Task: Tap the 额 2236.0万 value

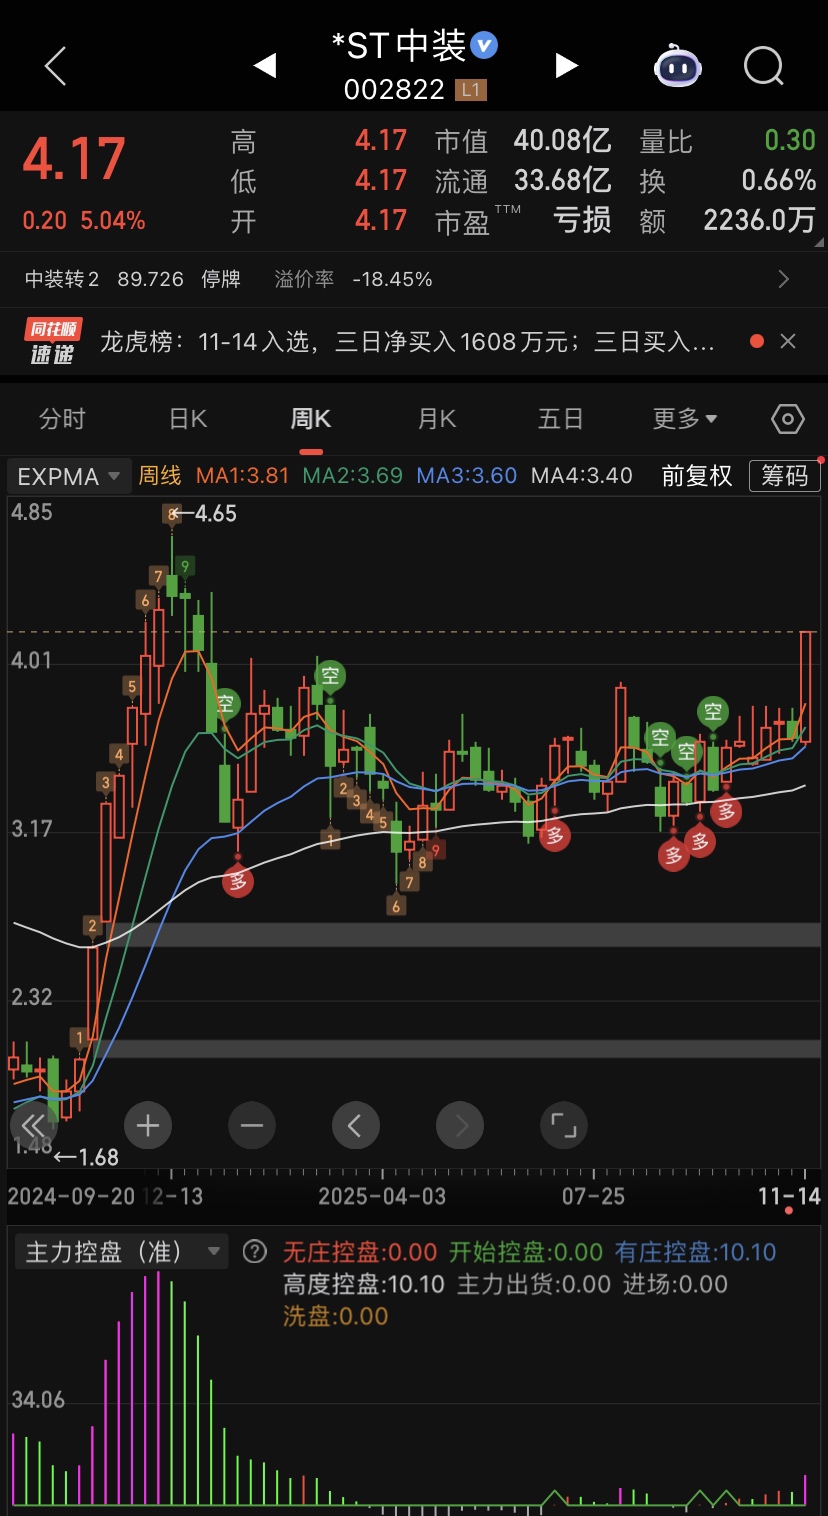Action: point(759,221)
